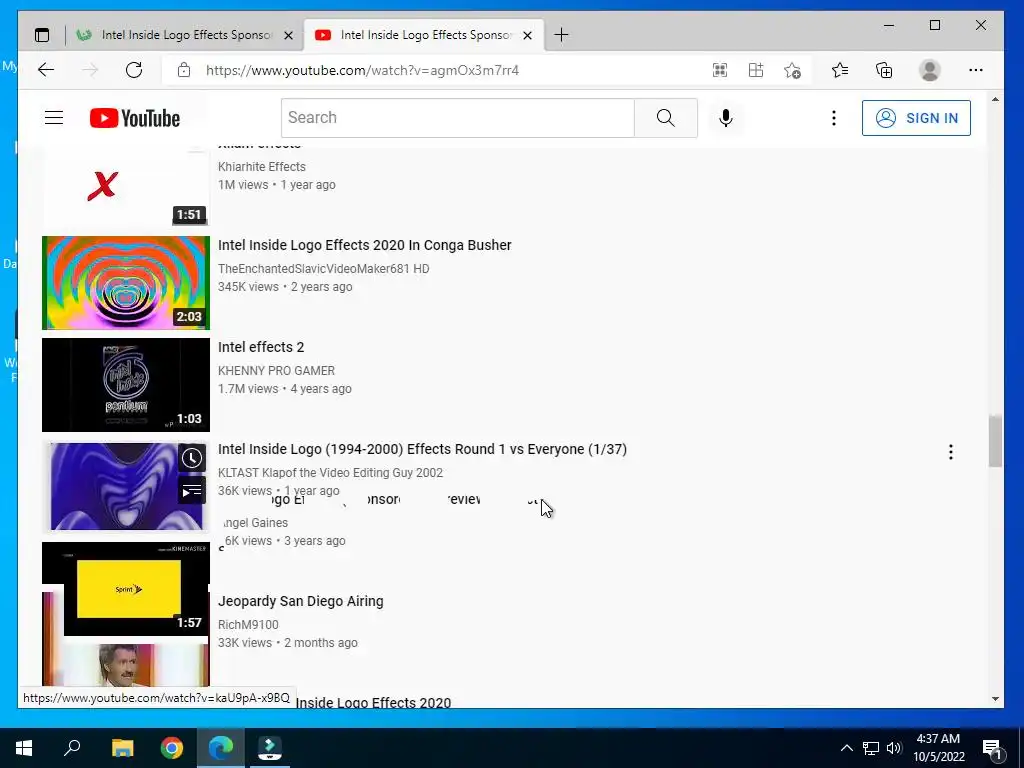Screen dimensions: 1024x768
Task: View site info via the padlock icon
Action: coord(184,70)
